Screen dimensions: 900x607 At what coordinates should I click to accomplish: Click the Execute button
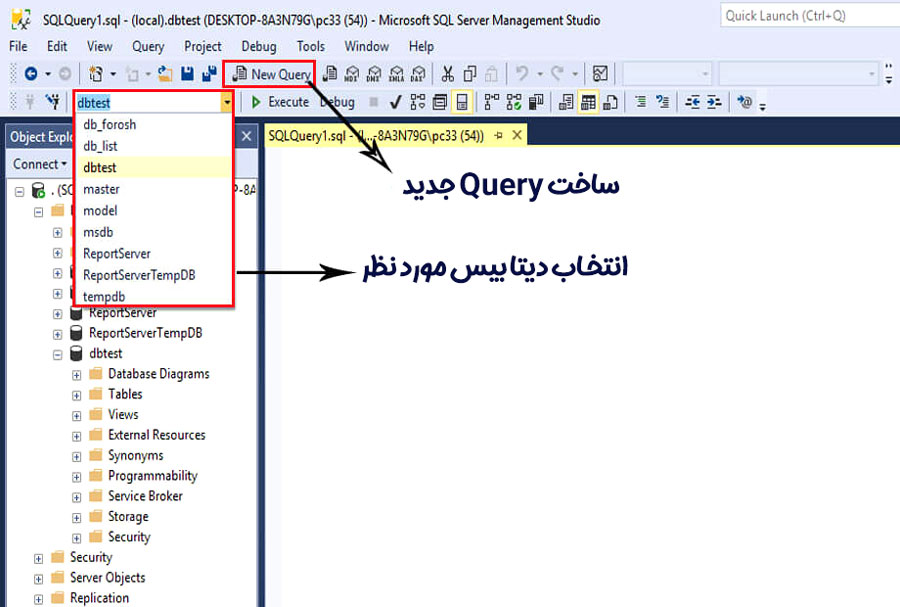281,102
